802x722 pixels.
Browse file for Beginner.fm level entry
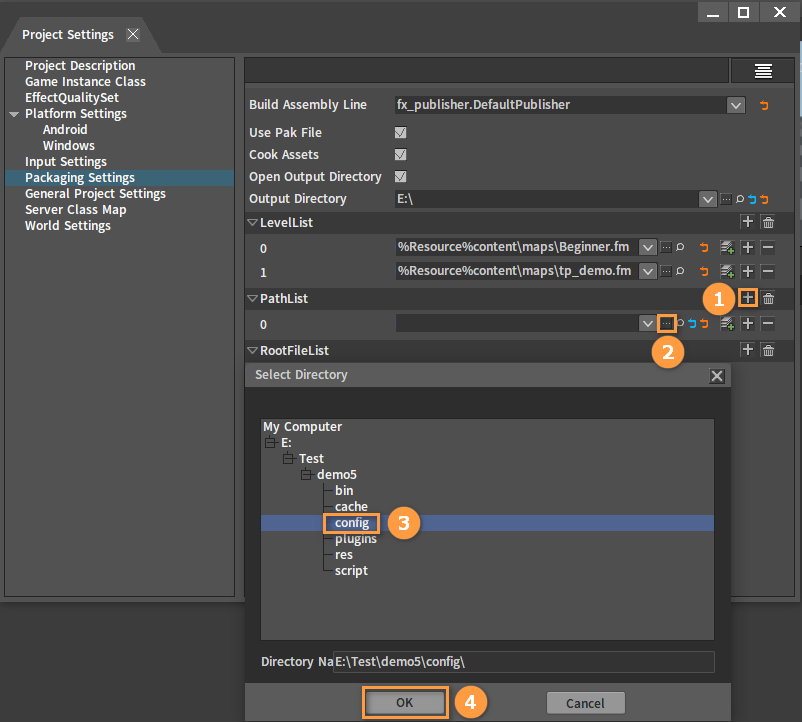[x=666, y=247]
